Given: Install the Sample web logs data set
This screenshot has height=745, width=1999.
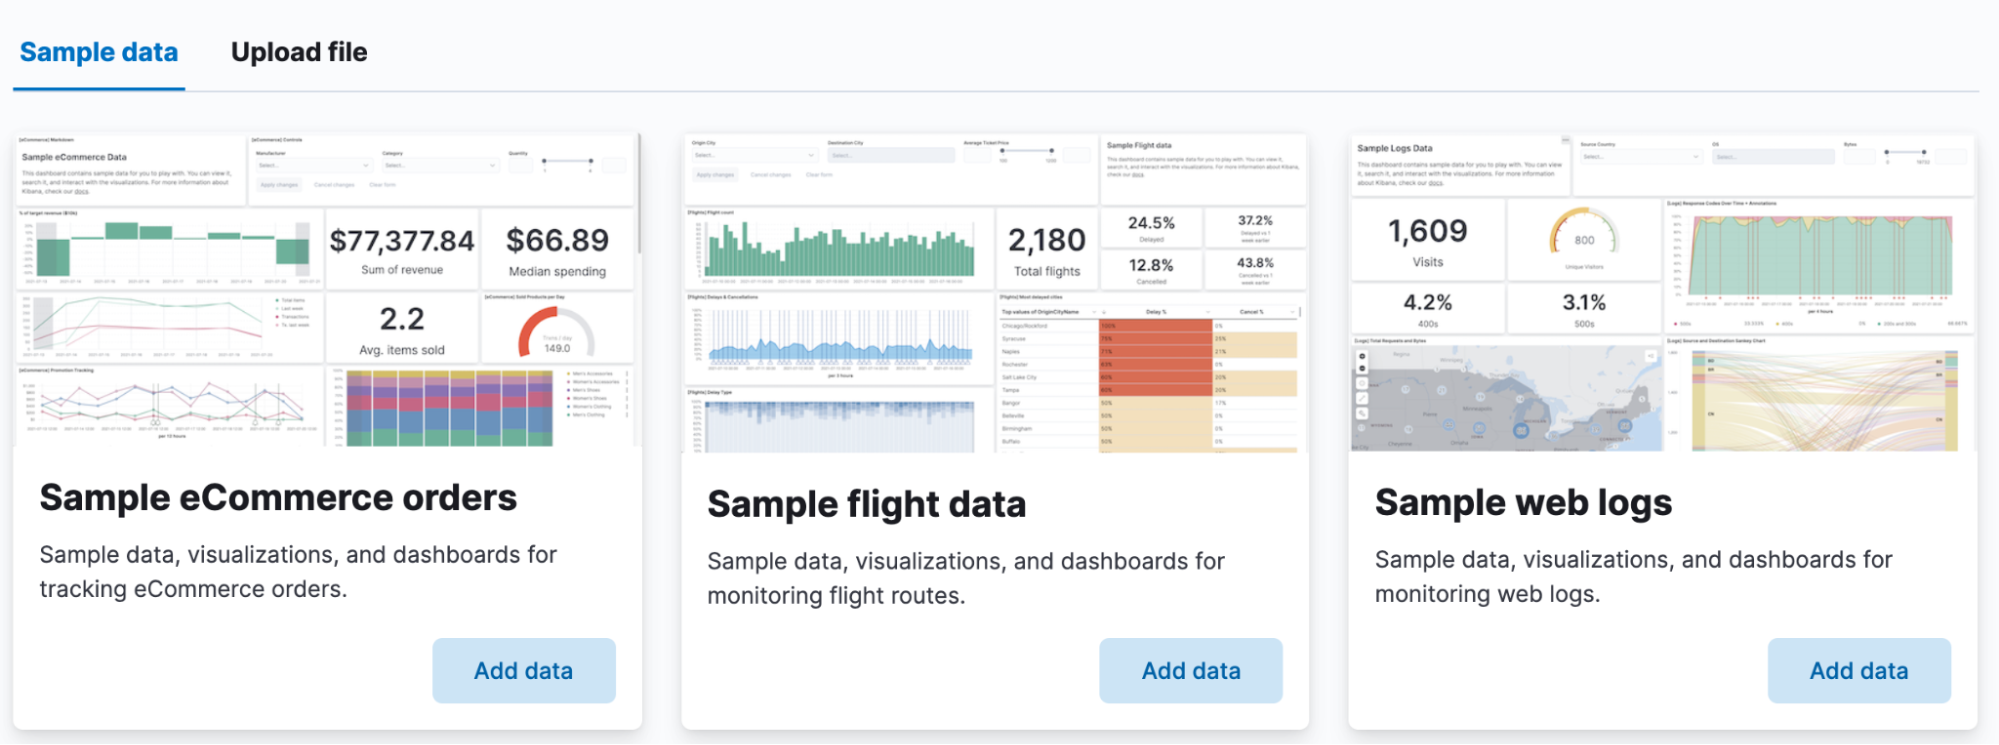Looking at the screenshot, I should click(x=1858, y=671).
